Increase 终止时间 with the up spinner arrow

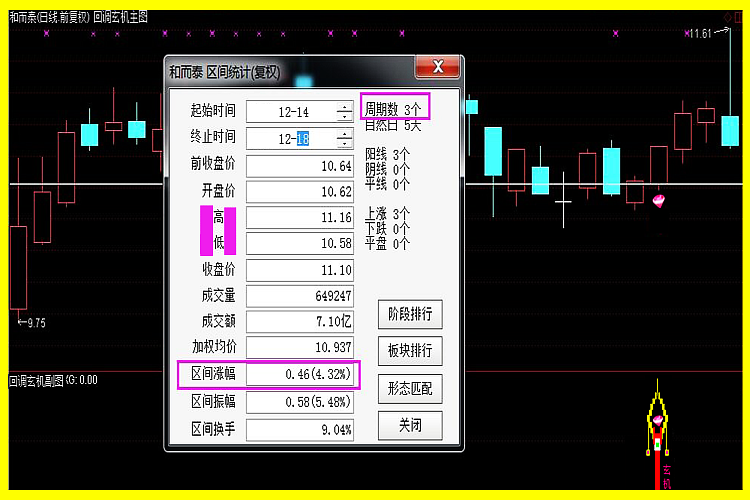344,134
